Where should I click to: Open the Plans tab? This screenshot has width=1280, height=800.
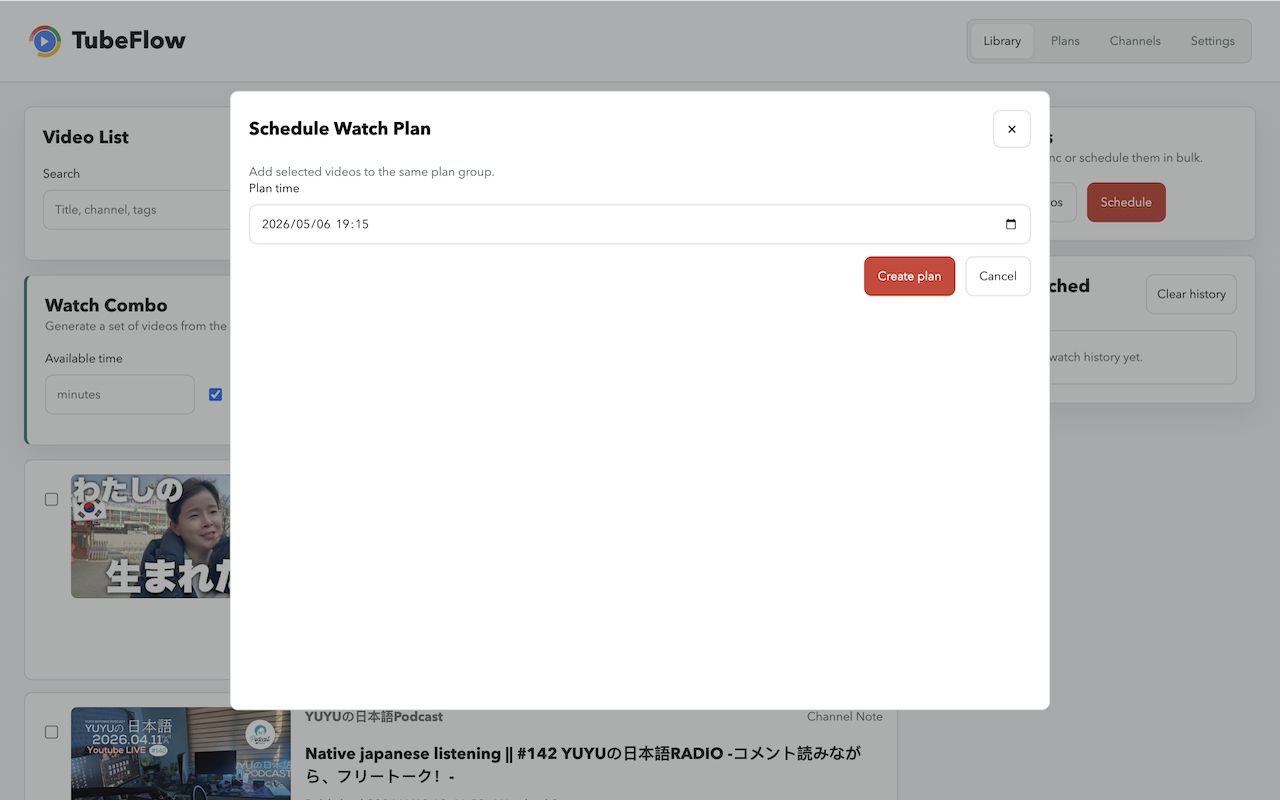click(1065, 41)
